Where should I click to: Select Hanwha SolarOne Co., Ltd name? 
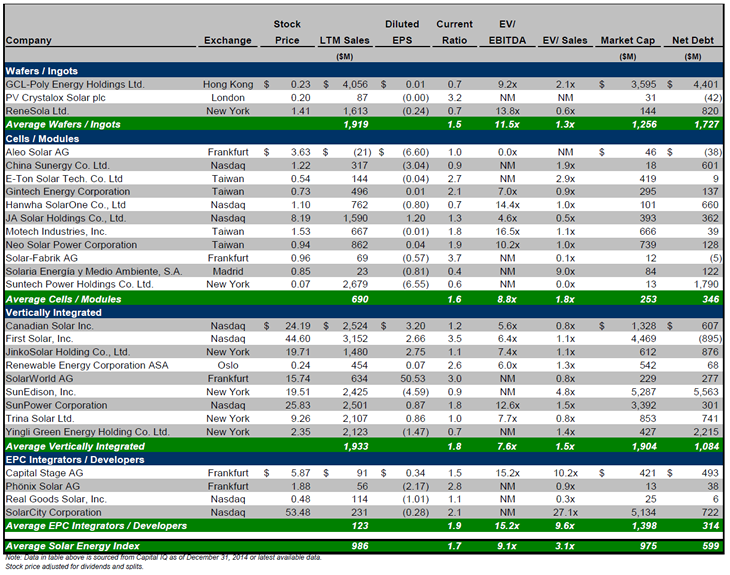66,205
